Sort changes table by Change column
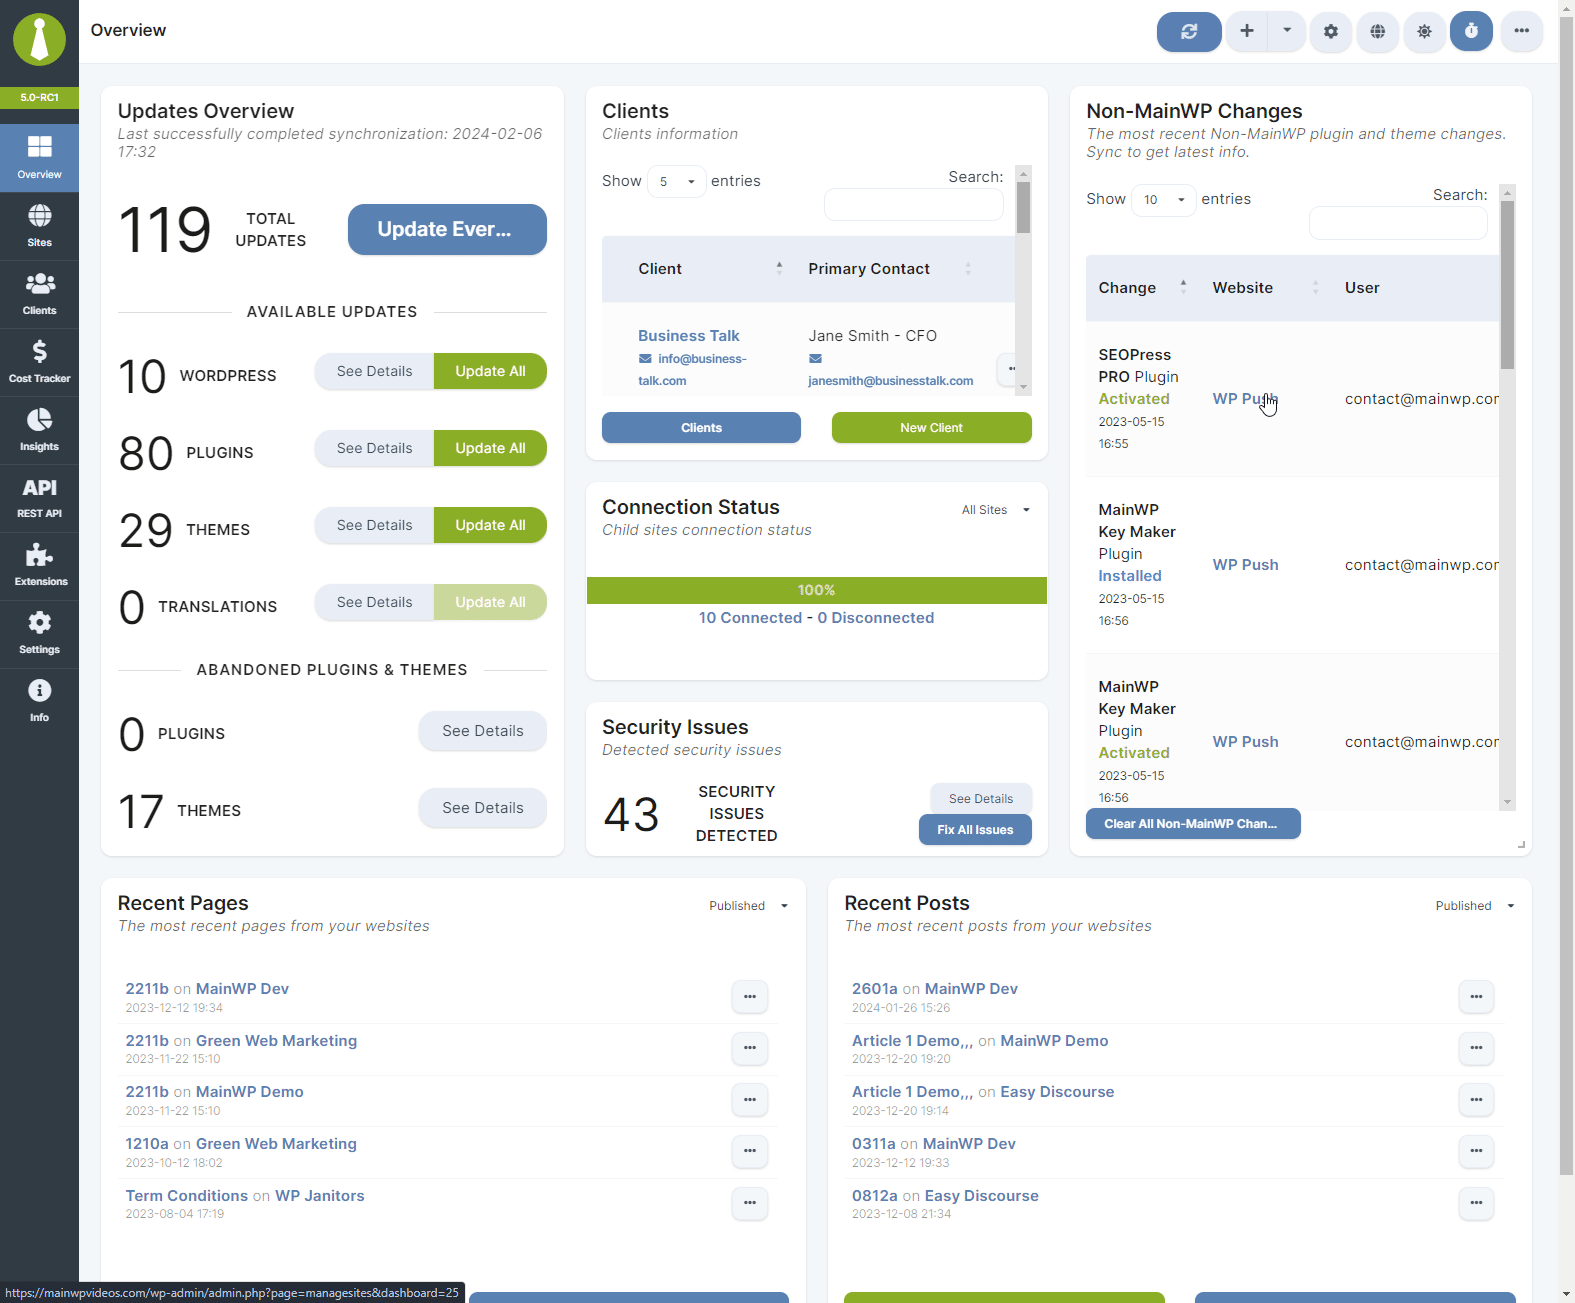The image size is (1575, 1303). point(1143,288)
